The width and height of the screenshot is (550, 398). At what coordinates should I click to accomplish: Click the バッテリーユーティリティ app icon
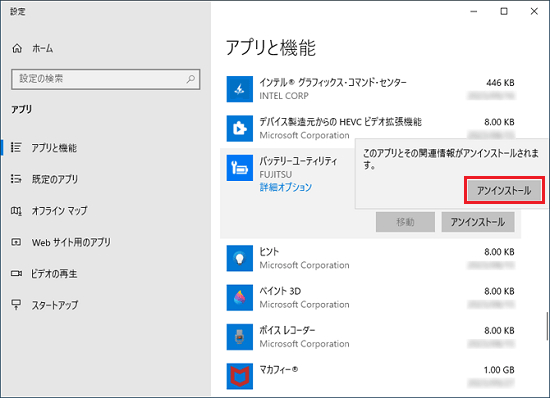click(x=240, y=168)
